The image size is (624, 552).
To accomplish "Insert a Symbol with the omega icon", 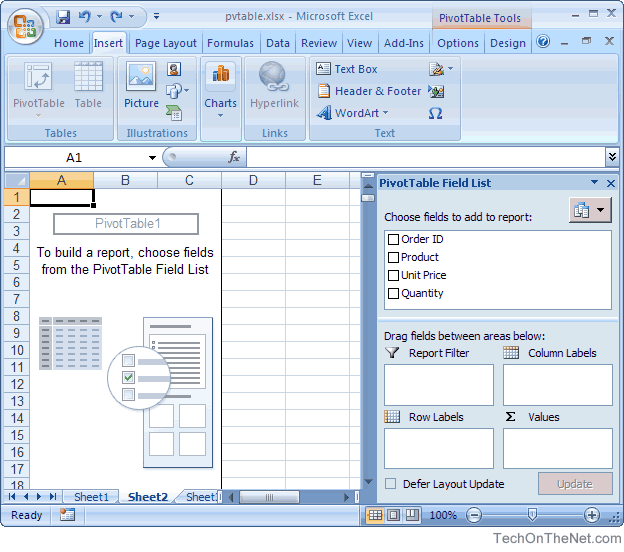I will coord(435,114).
